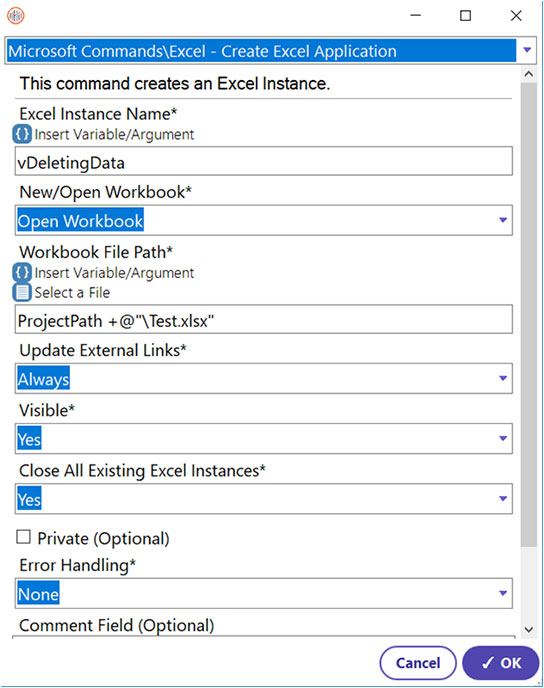Click the command description text
Image resolution: width=544 pixels, height=688 pixels.
(175, 83)
